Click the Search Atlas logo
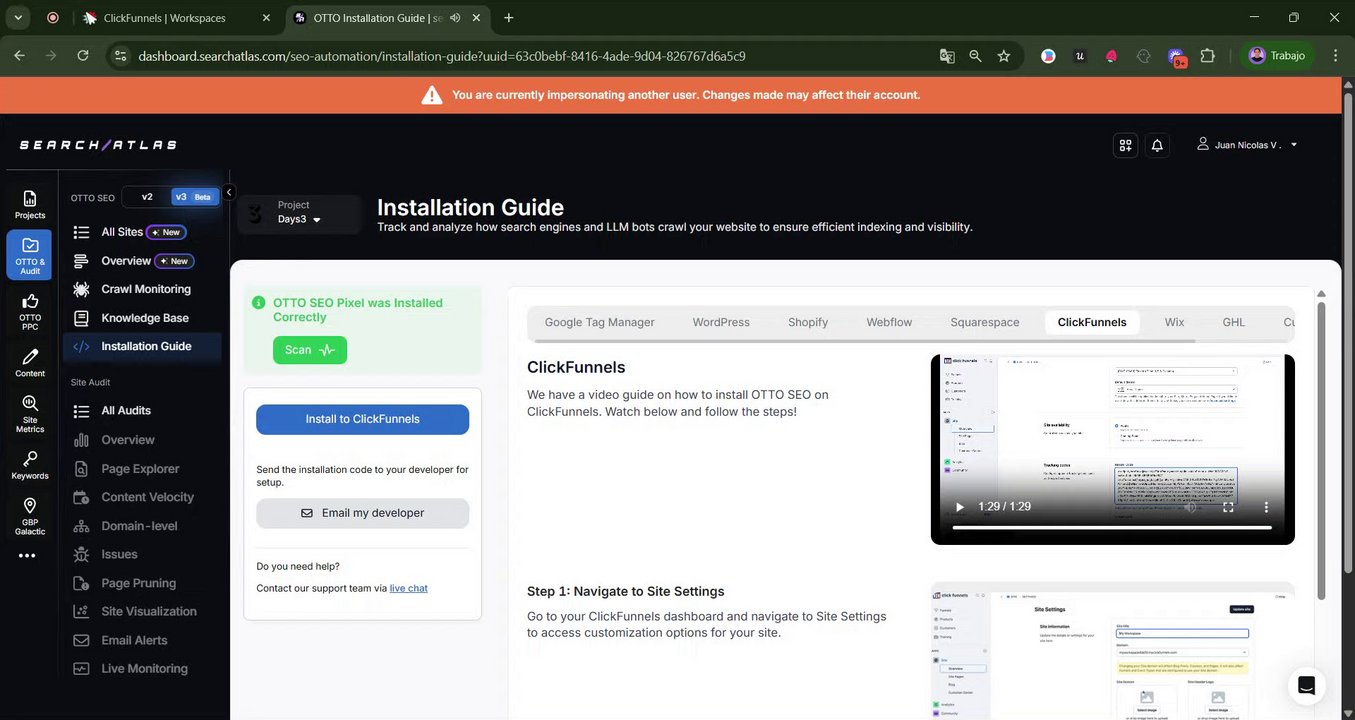 (x=98, y=145)
